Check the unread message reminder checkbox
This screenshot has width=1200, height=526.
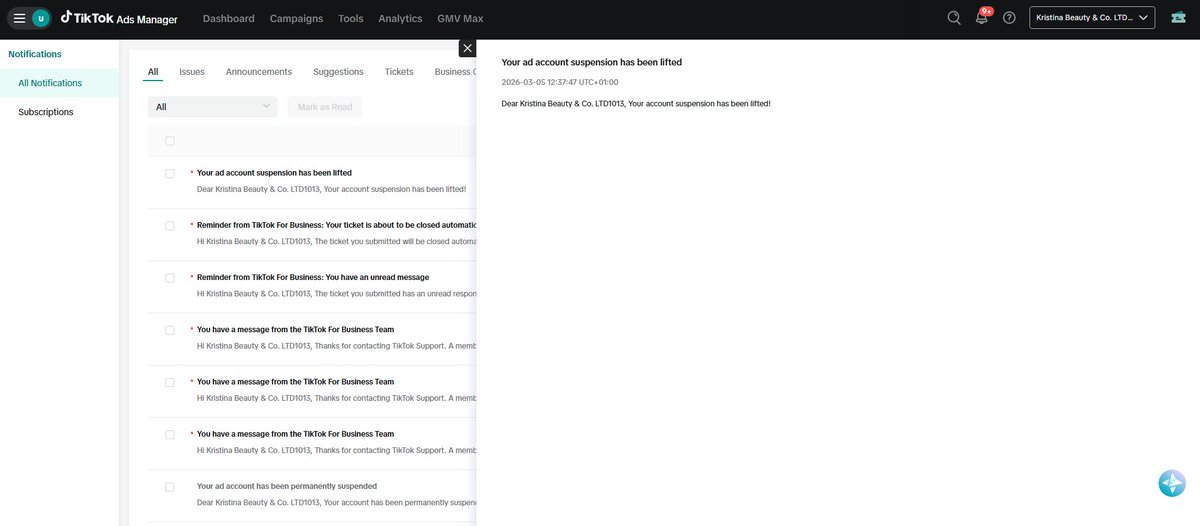pyautogui.click(x=170, y=277)
